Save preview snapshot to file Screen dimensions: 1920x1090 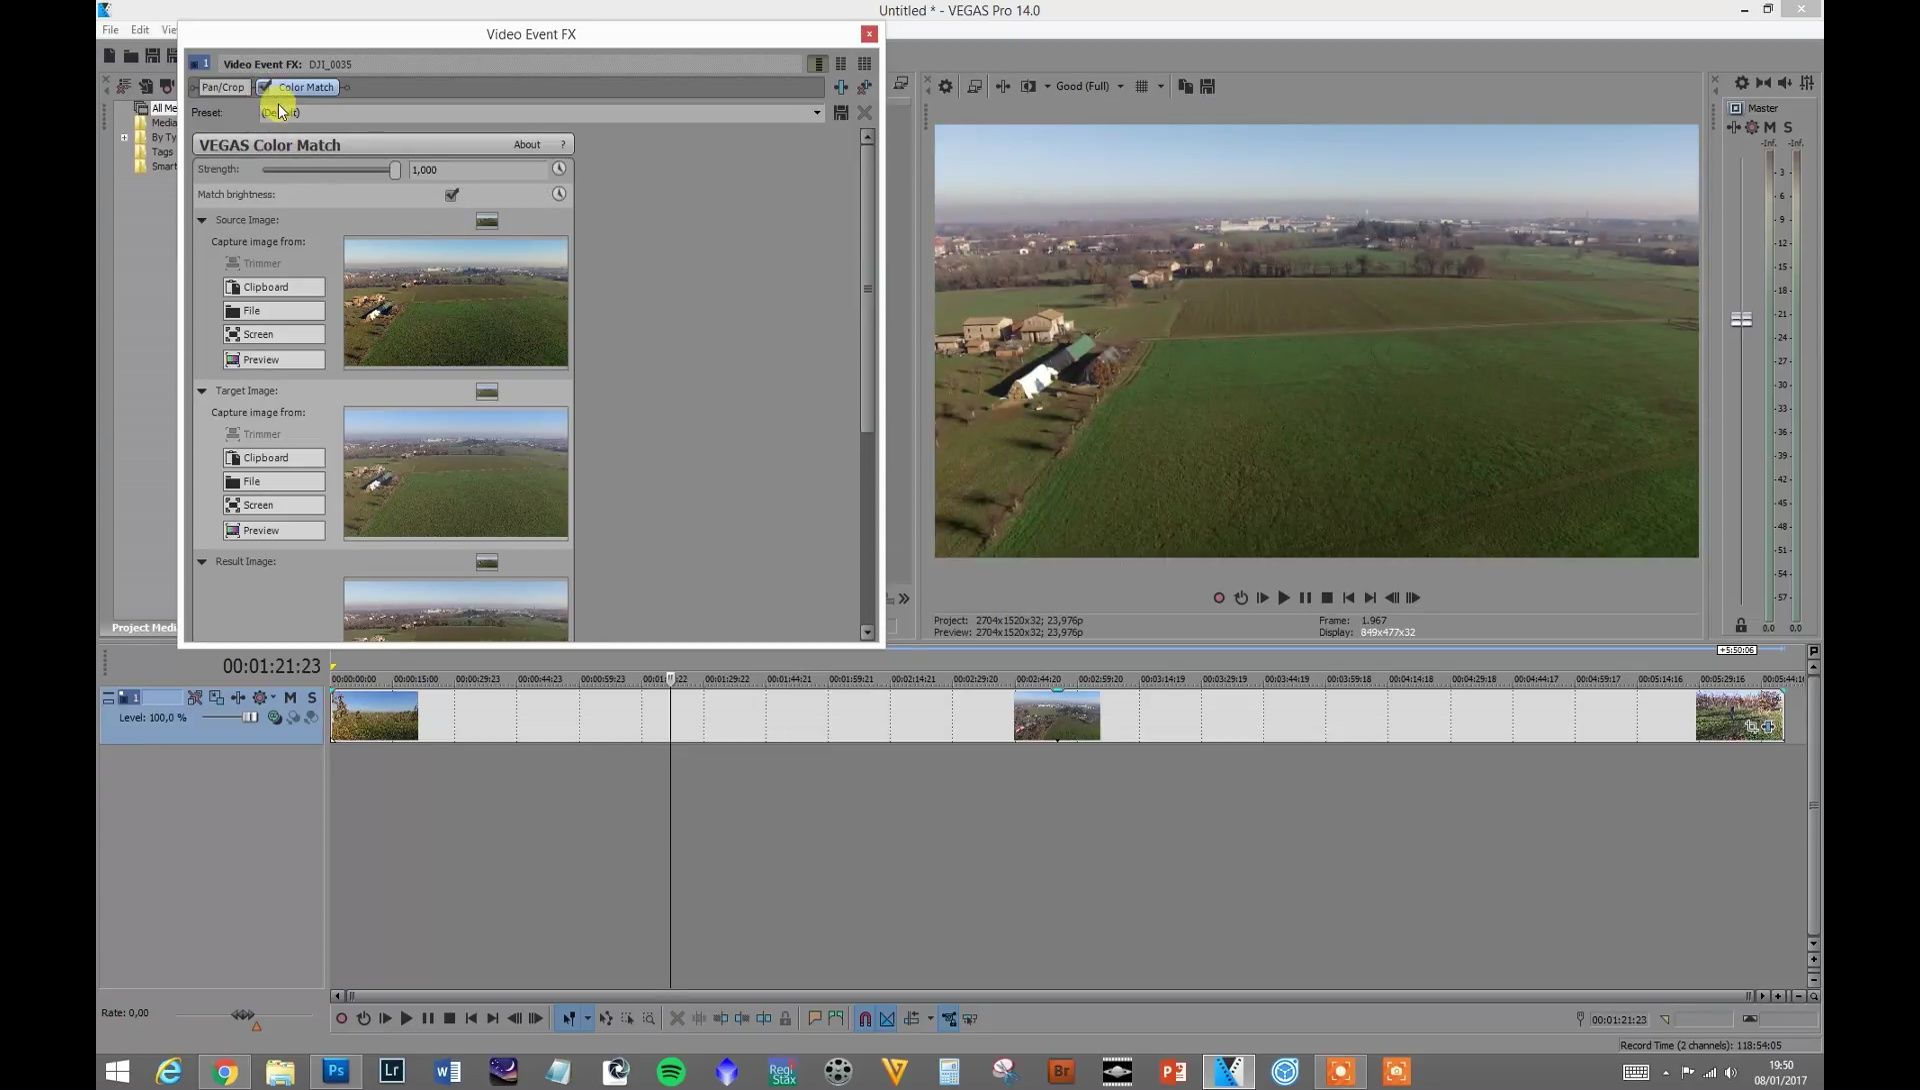1207,87
